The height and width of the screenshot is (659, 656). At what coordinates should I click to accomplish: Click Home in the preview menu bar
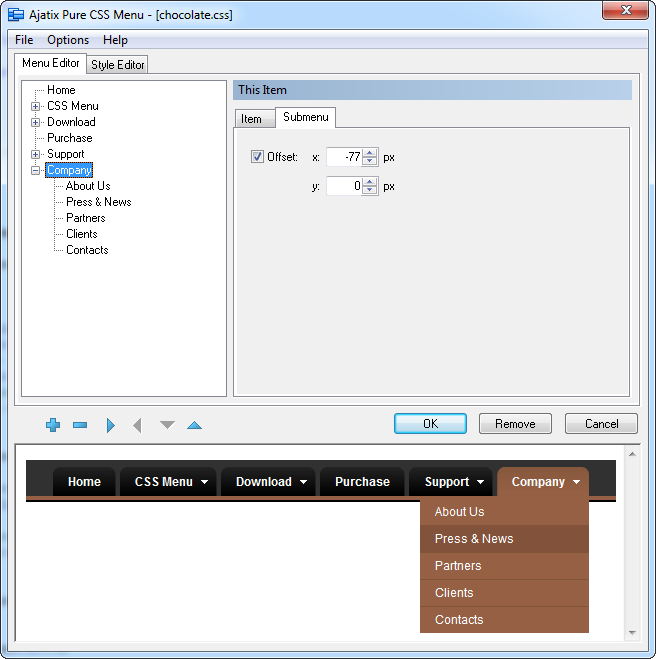[84, 482]
